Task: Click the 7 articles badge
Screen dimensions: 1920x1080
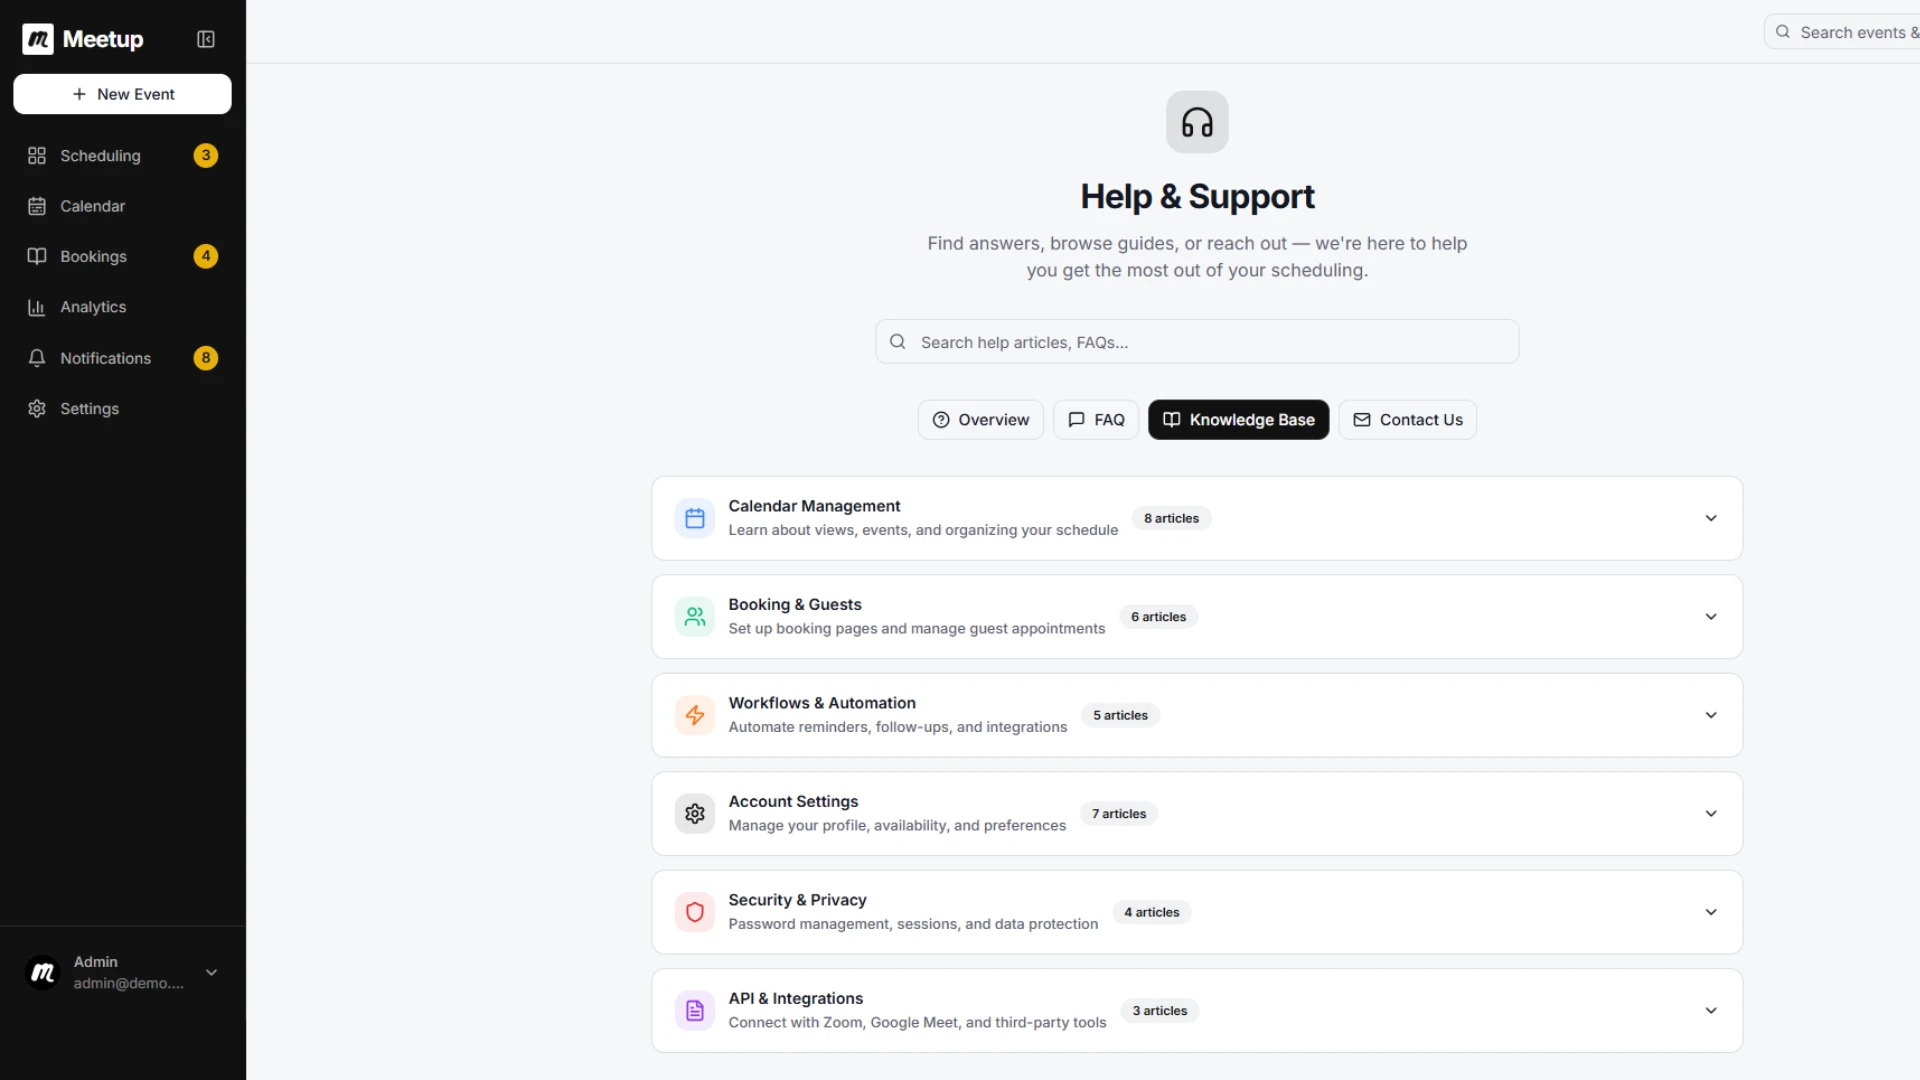Action: click(1119, 814)
